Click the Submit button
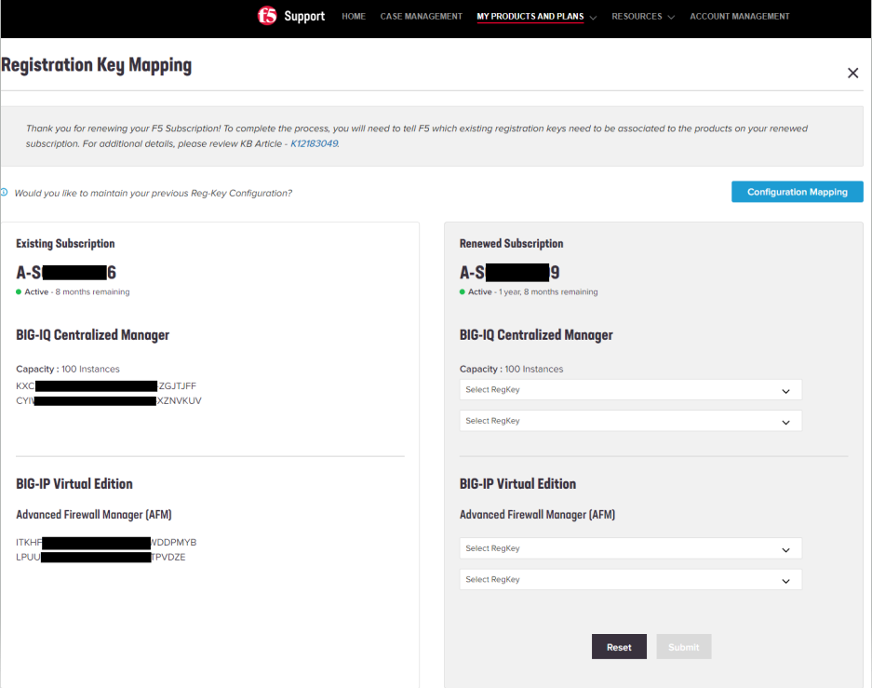This screenshot has height=689, width=872. [x=683, y=647]
